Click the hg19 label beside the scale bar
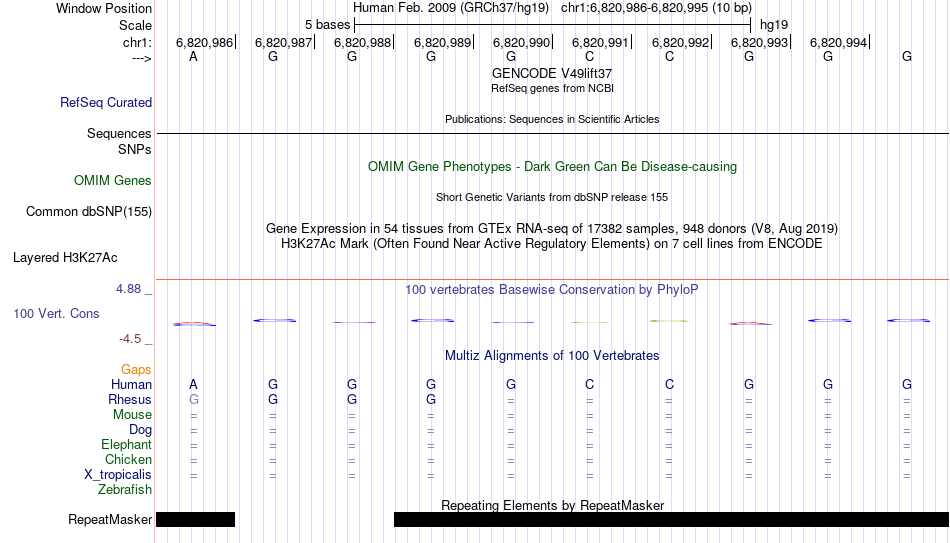 (x=774, y=25)
